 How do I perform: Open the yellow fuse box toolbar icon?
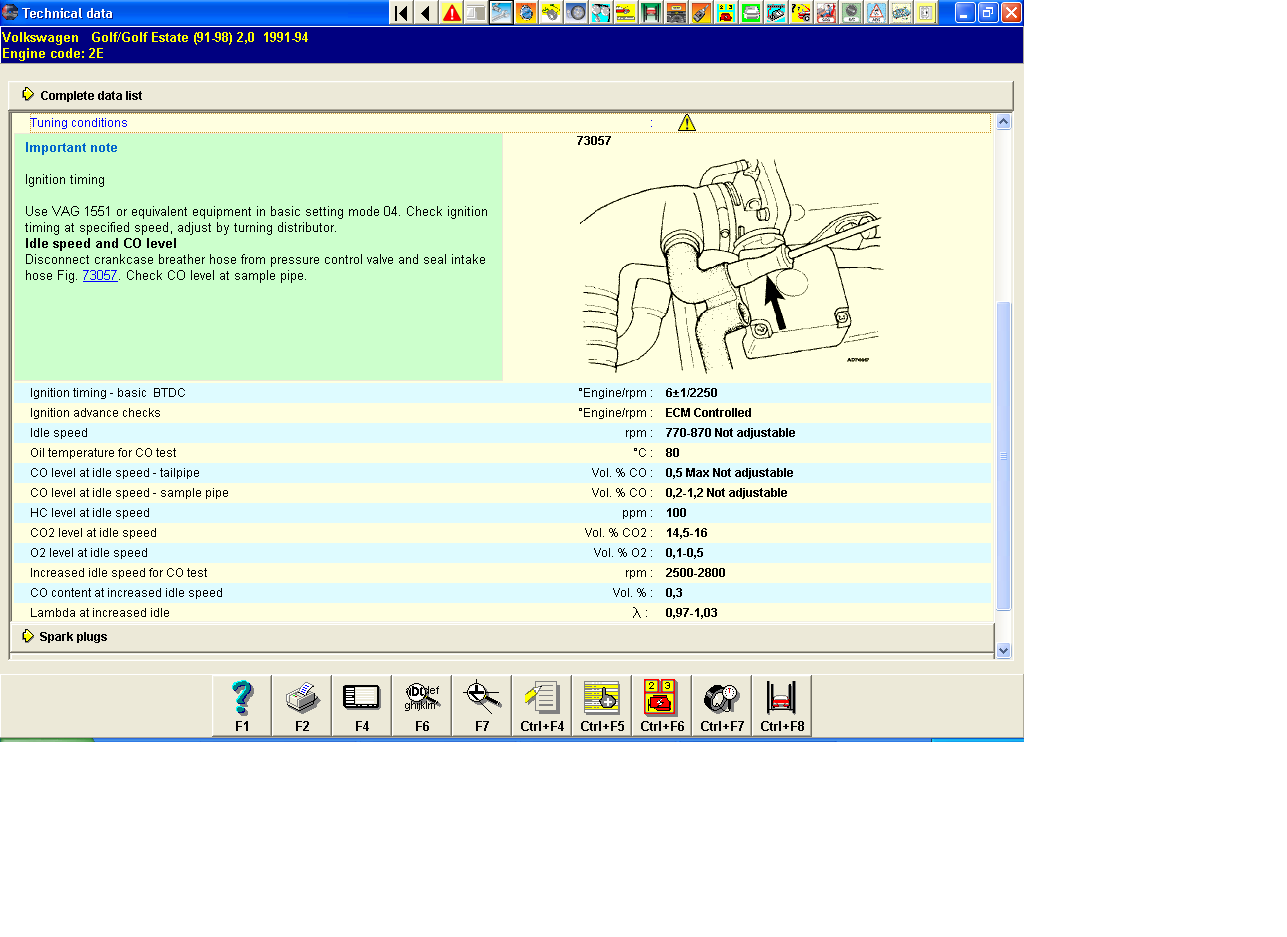tap(726, 13)
